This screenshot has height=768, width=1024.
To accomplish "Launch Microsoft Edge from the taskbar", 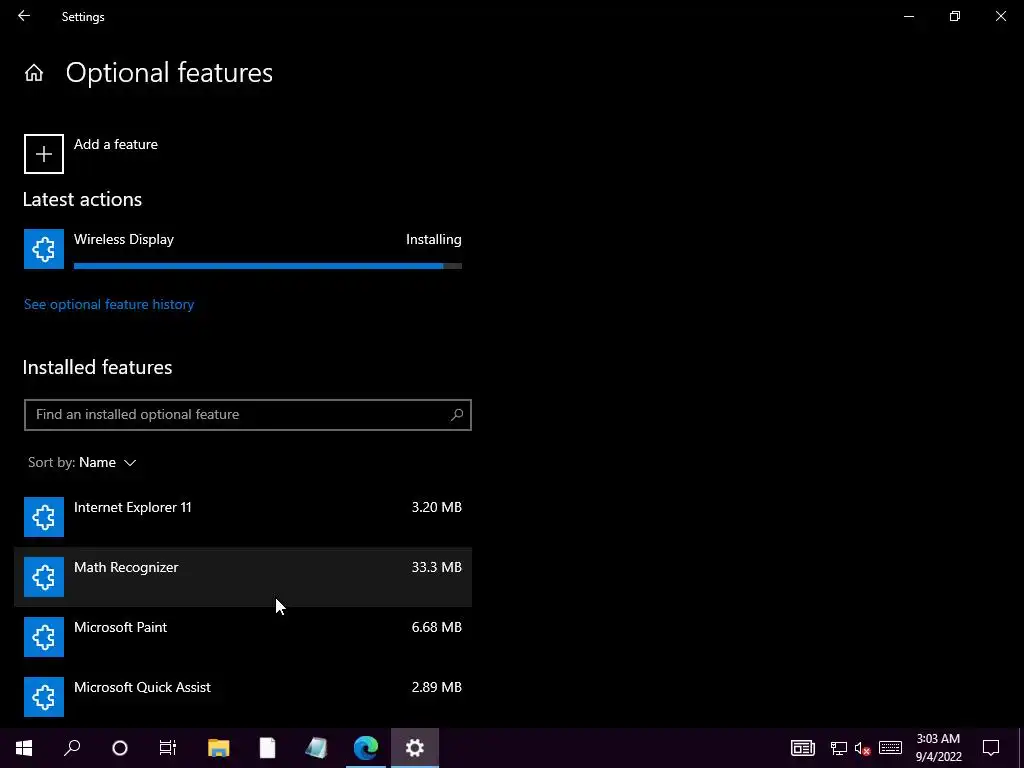I will click(x=366, y=748).
